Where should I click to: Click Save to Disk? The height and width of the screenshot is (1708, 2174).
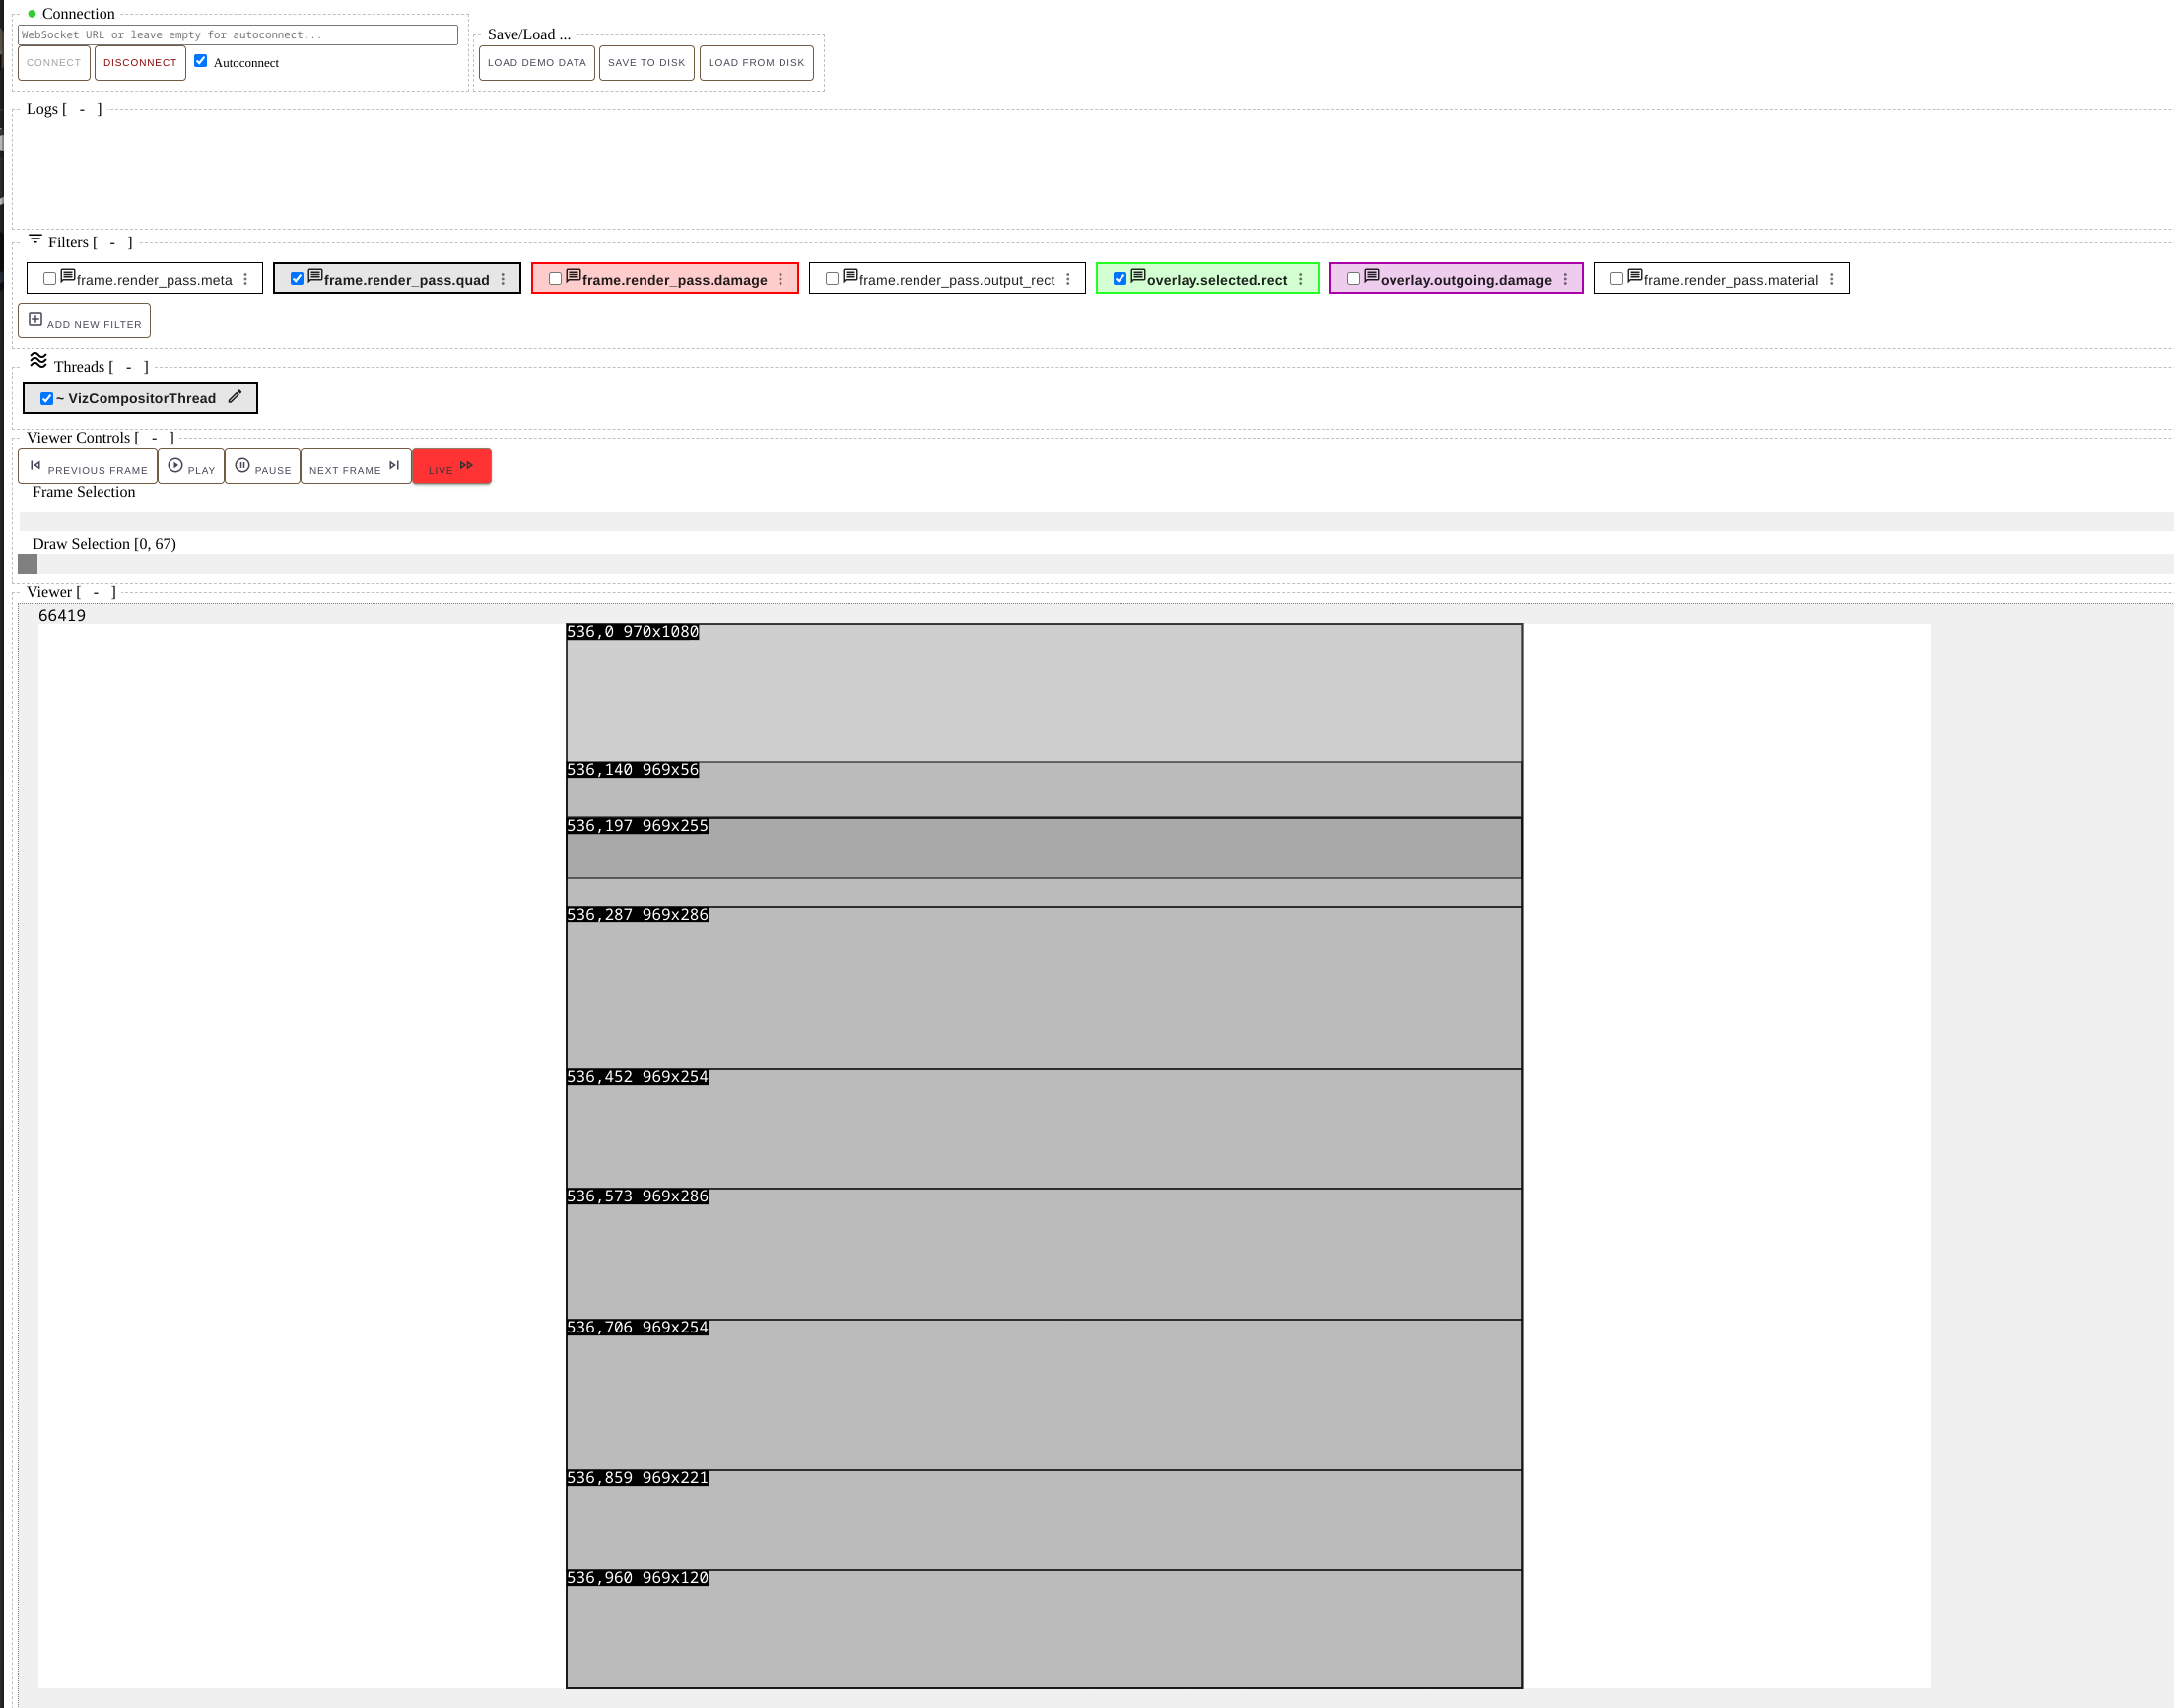click(x=647, y=63)
